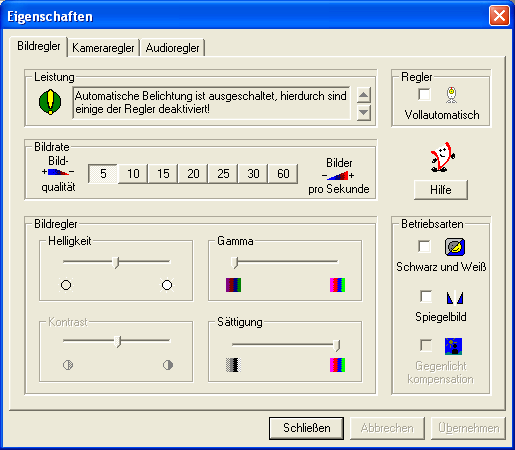Click the green exclamation warning icon
Image resolution: width=515 pixels, height=450 pixels.
pyautogui.click(x=50, y=102)
